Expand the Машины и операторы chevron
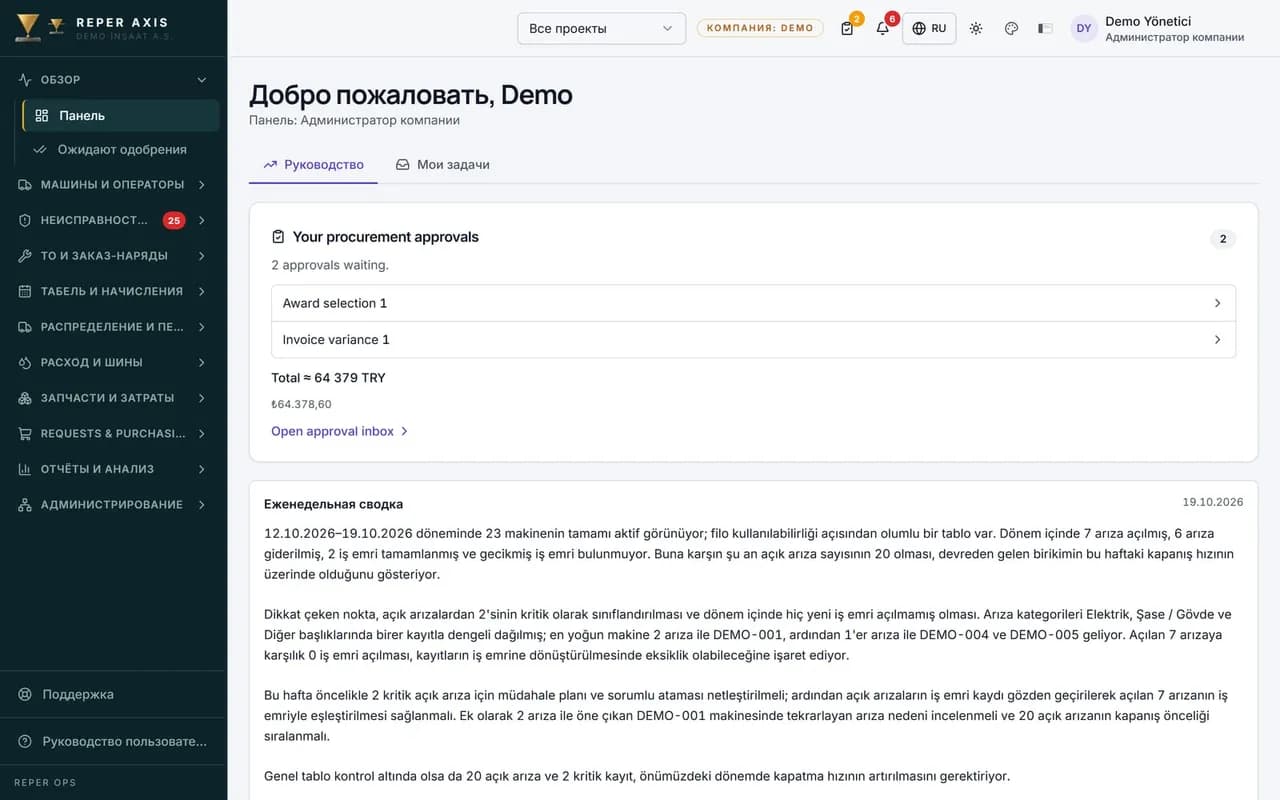The image size is (1280, 800). (x=202, y=185)
